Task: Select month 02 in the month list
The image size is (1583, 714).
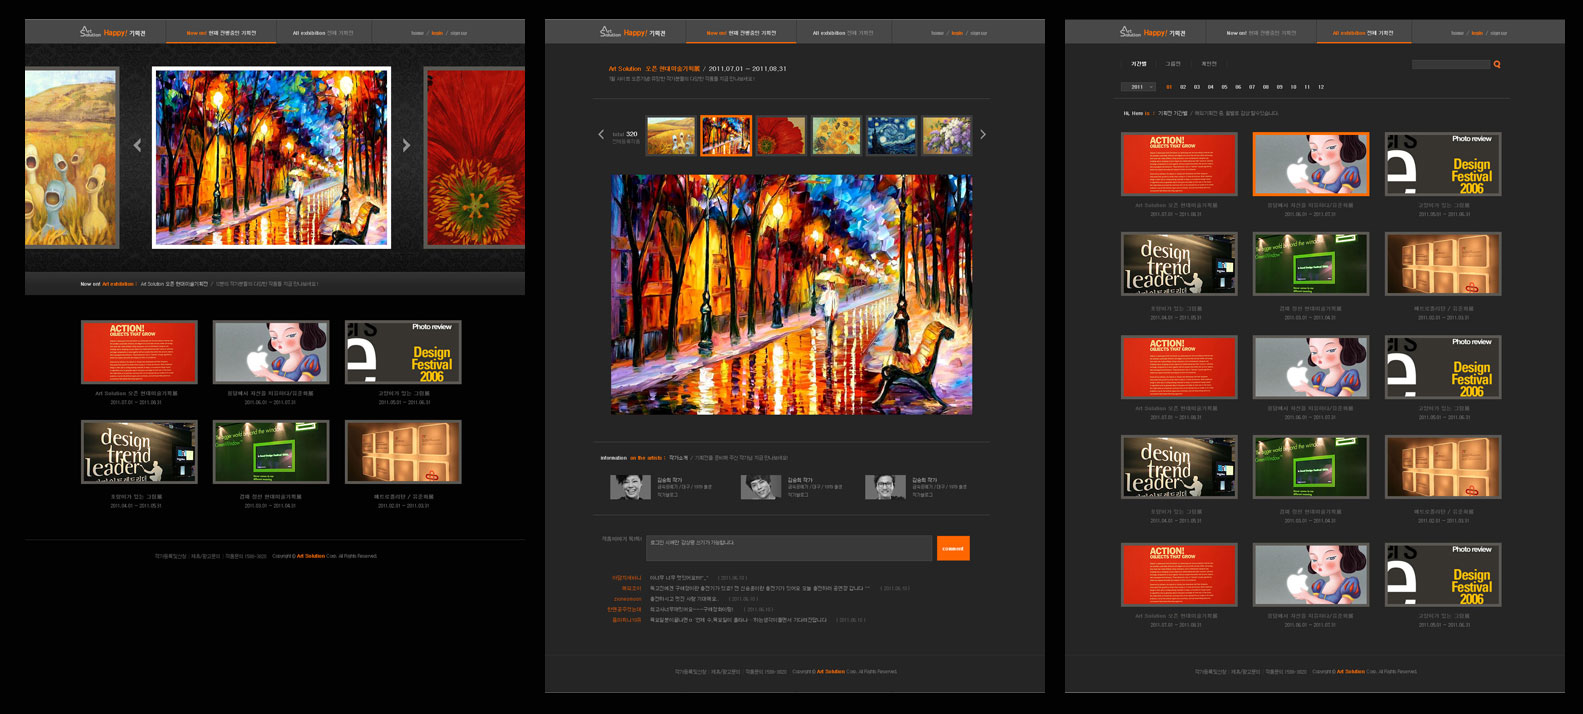Action: click(x=1183, y=87)
